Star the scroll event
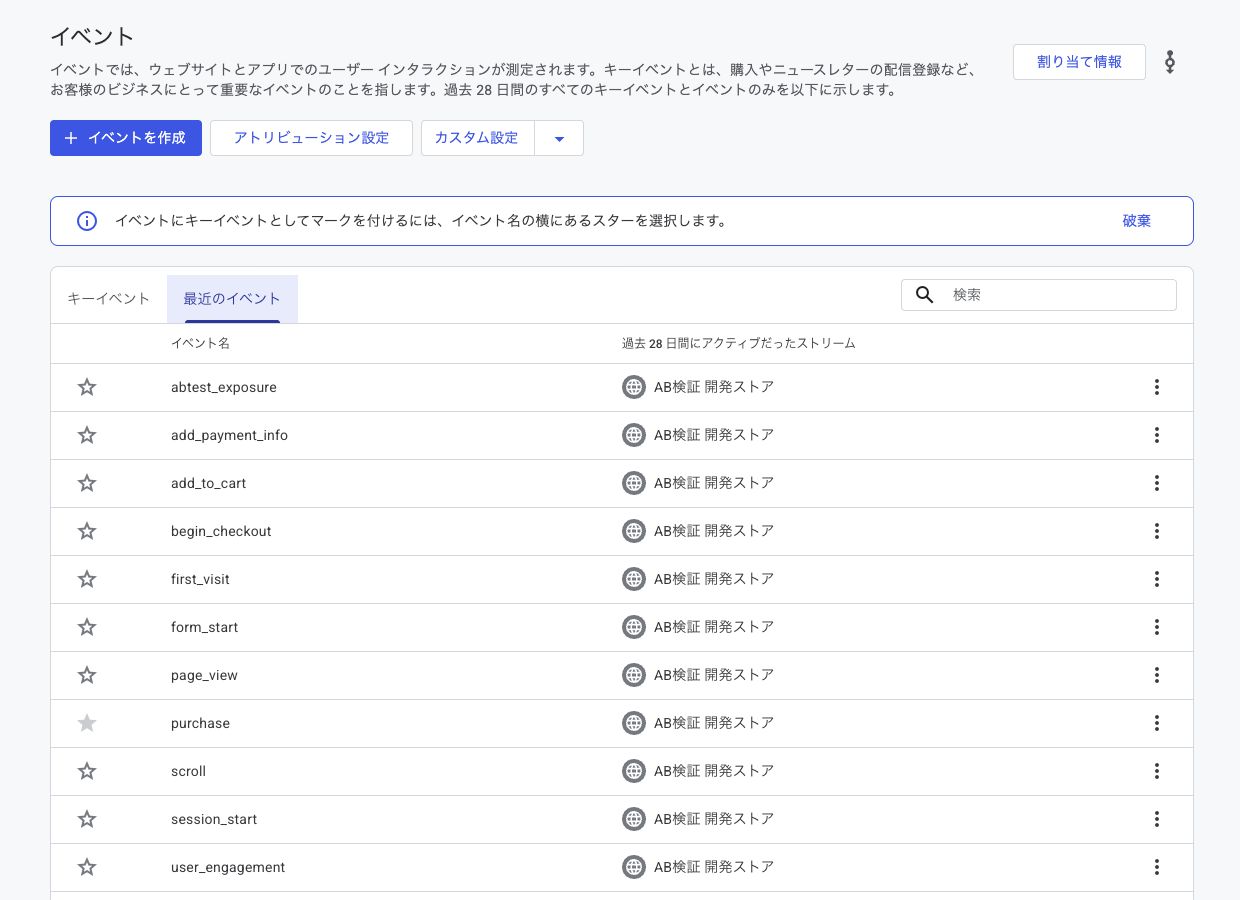This screenshot has height=900, width=1240. tap(87, 771)
